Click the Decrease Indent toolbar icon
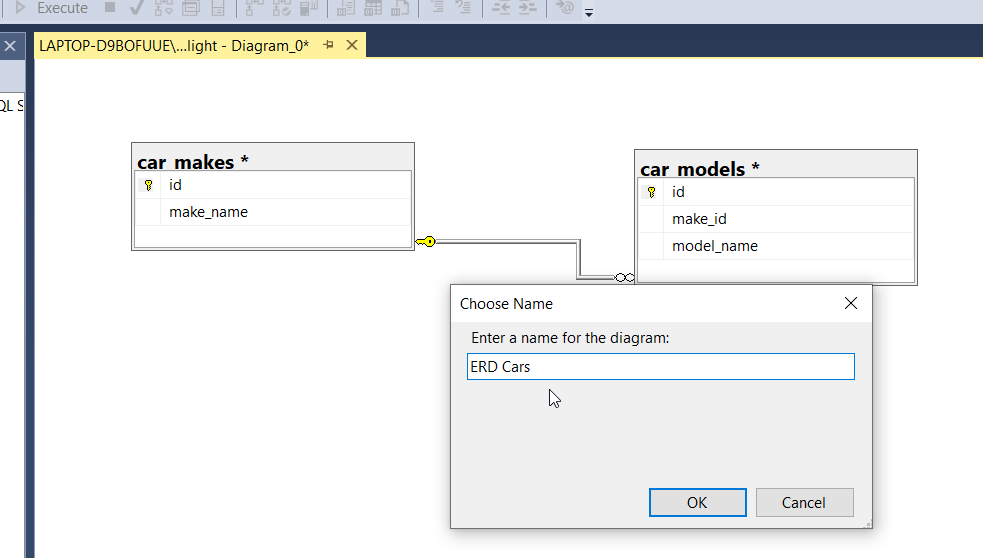The height and width of the screenshot is (558, 983). pos(499,8)
